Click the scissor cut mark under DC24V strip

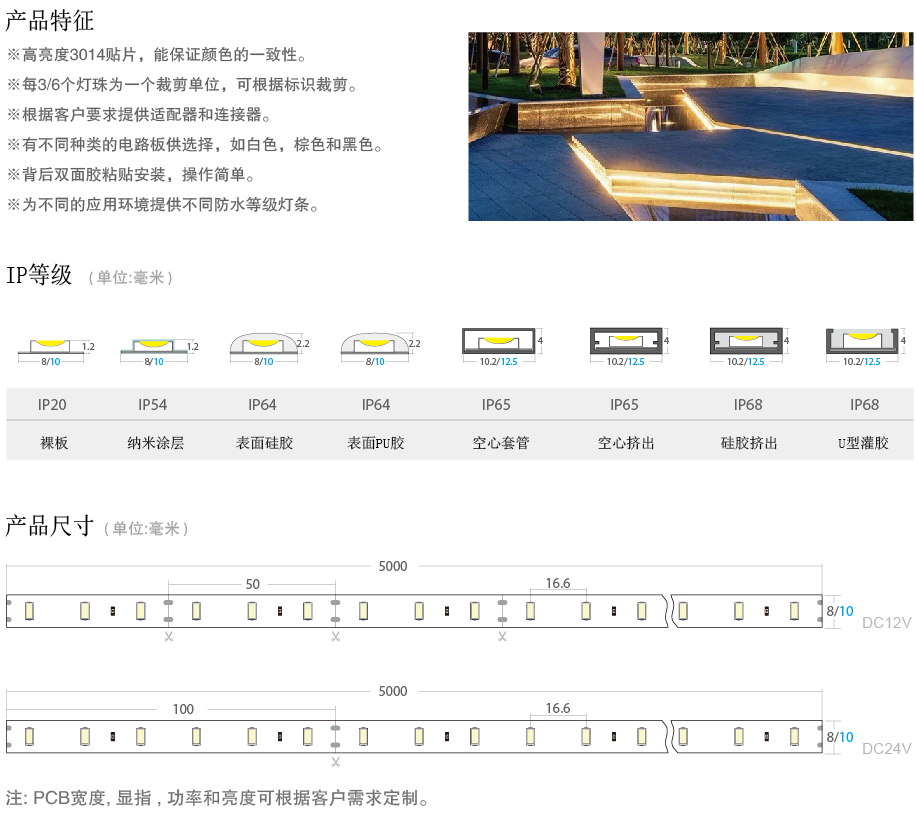point(336,763)
